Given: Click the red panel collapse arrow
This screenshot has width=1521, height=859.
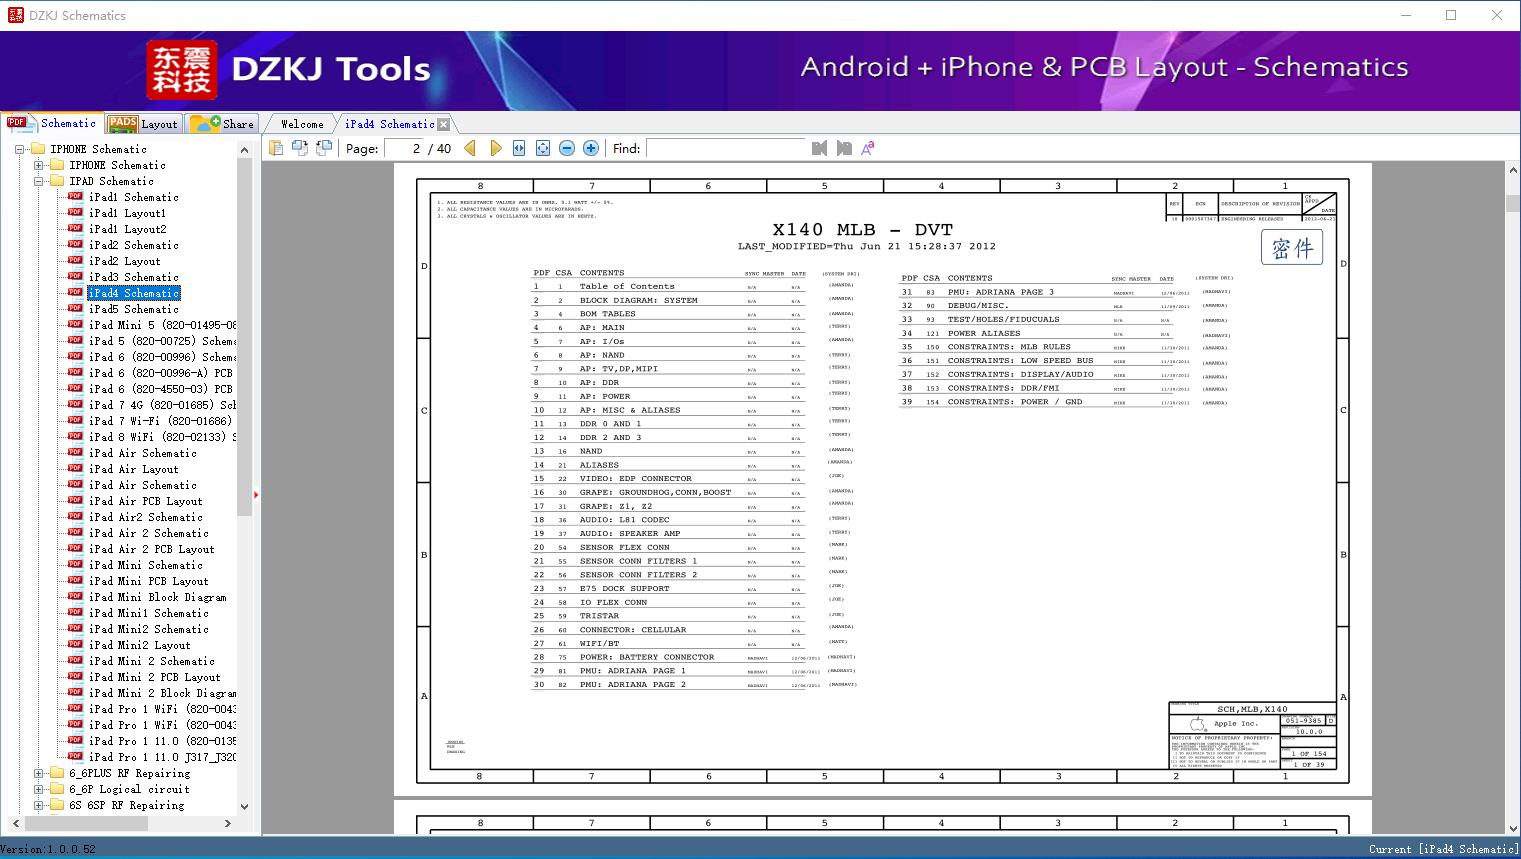Looking at the screenshot, I should coord(256,494).
